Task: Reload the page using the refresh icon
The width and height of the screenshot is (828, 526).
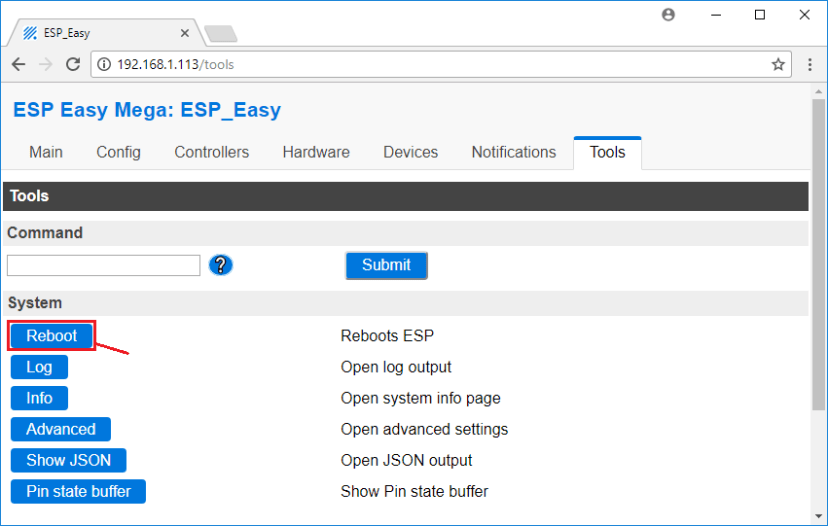Action: (x=73, y=64)
